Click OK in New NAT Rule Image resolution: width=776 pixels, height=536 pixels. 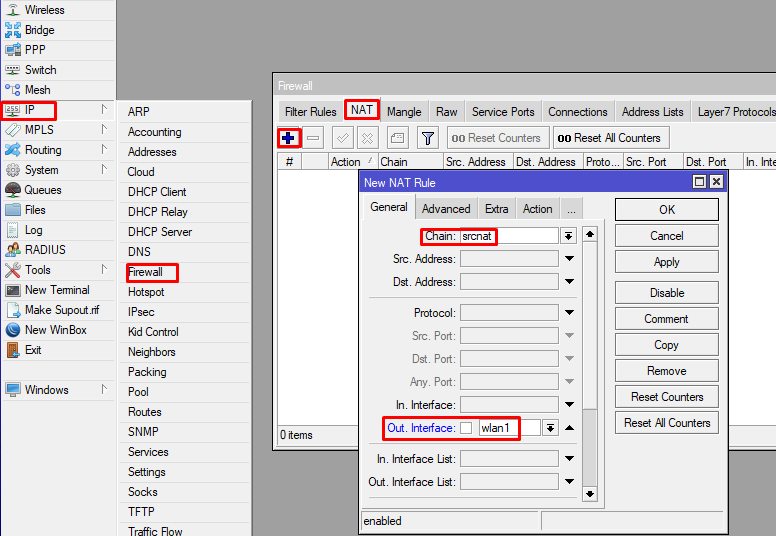(x=667, y=210)
